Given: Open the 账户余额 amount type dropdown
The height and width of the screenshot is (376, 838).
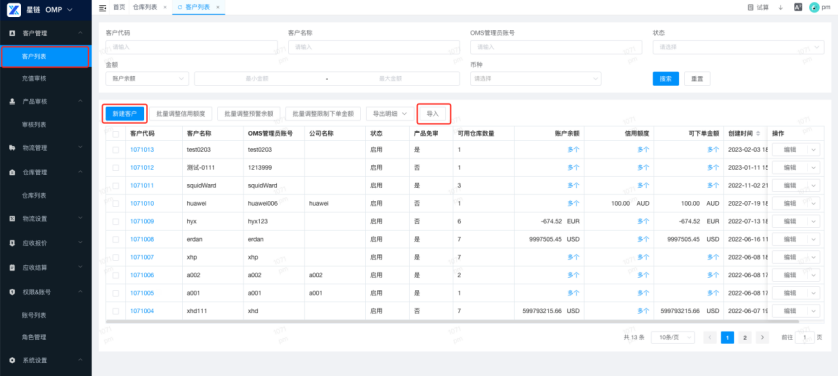Looking at the screenshot, I should tap(147, 79).
